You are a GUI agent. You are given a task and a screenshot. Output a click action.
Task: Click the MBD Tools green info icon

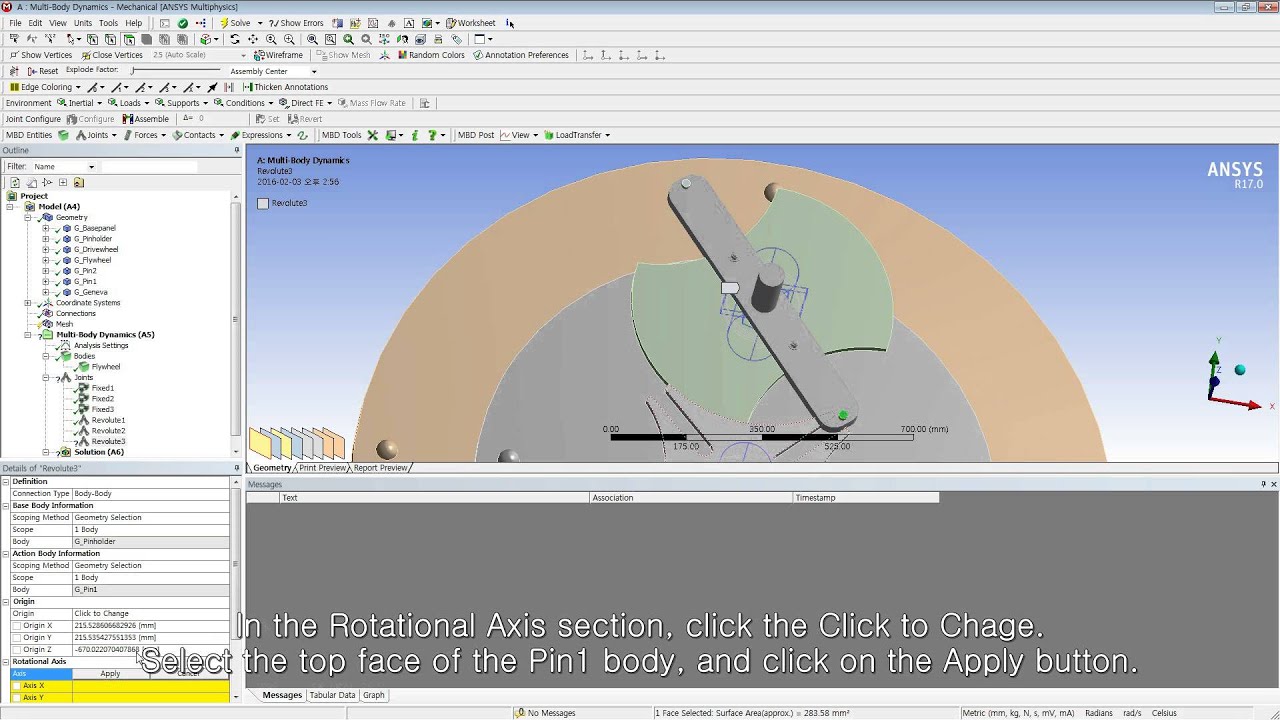pos(416,135)
